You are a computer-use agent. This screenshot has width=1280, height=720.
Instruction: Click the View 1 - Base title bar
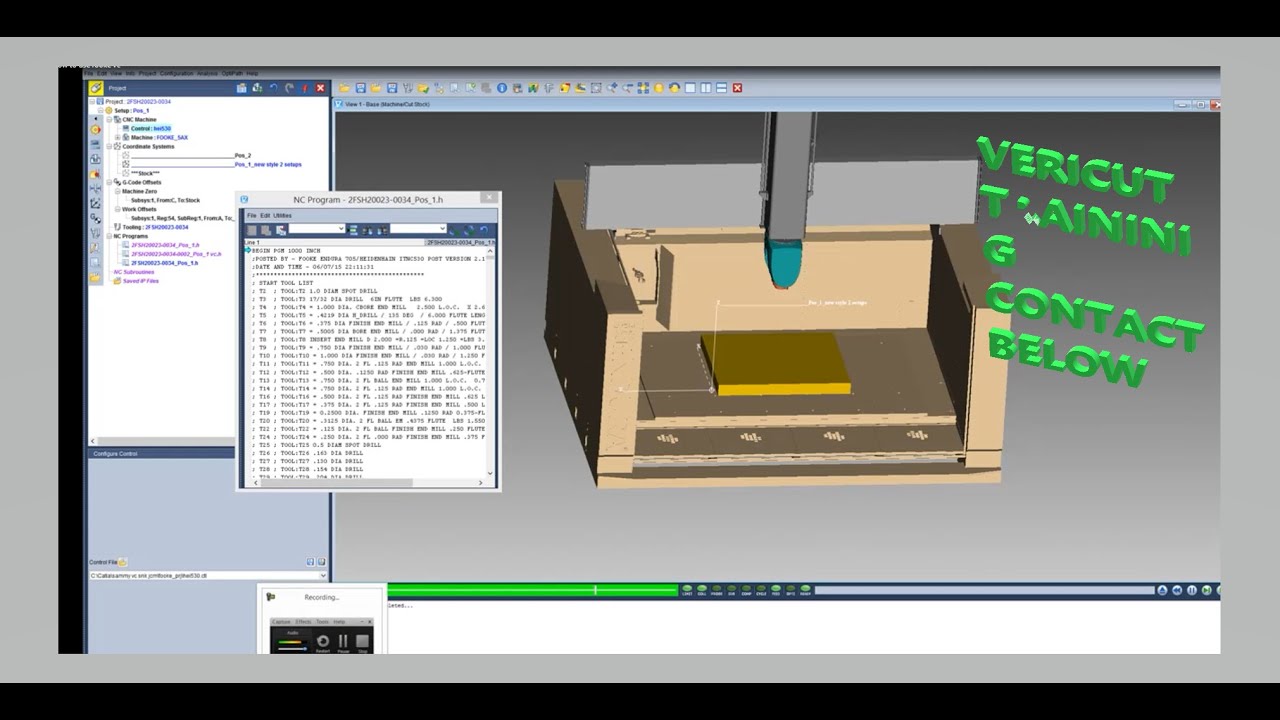click(776, 104)
